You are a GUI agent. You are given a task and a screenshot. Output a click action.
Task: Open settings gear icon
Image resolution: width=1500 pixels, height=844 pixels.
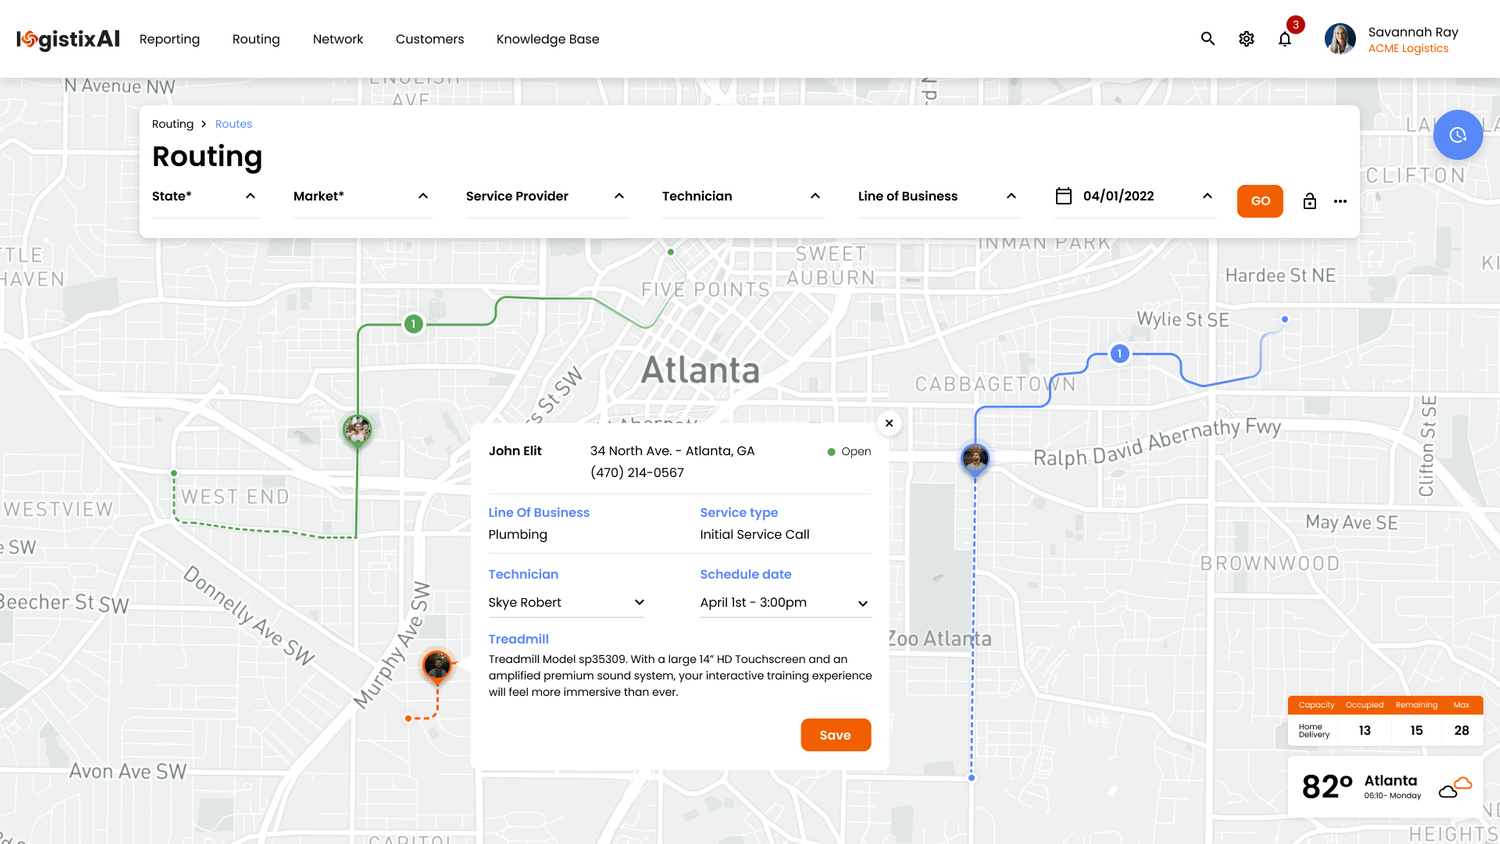pos(1246,39)
